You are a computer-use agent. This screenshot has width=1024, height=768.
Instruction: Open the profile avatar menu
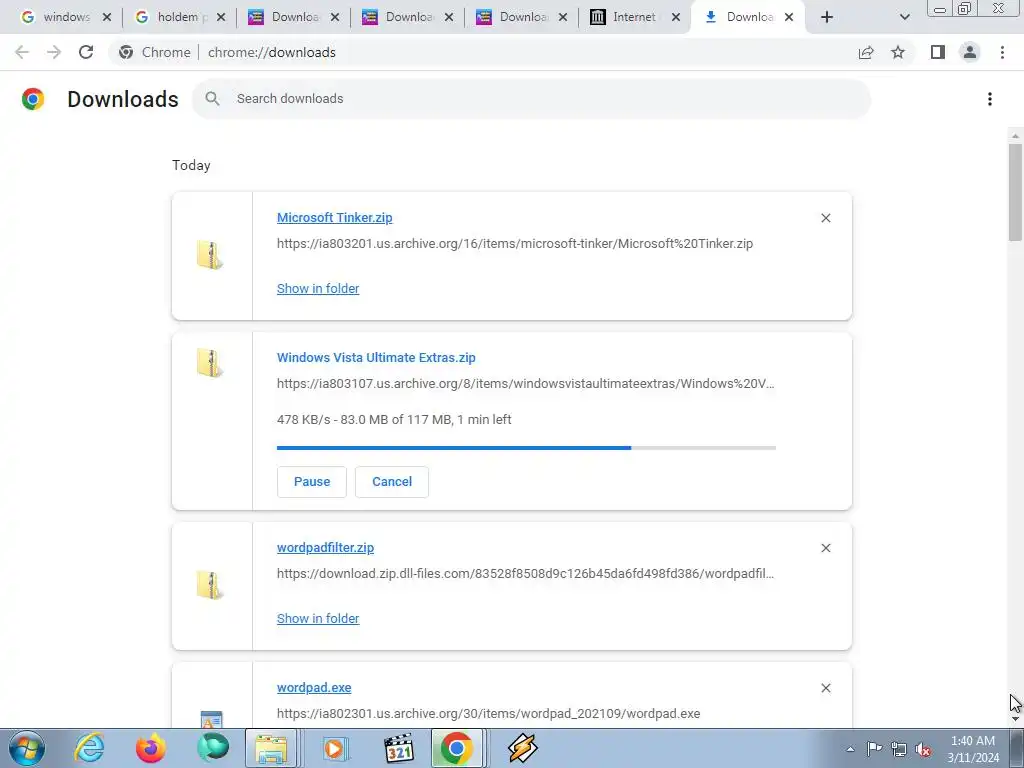click(970, 52)
